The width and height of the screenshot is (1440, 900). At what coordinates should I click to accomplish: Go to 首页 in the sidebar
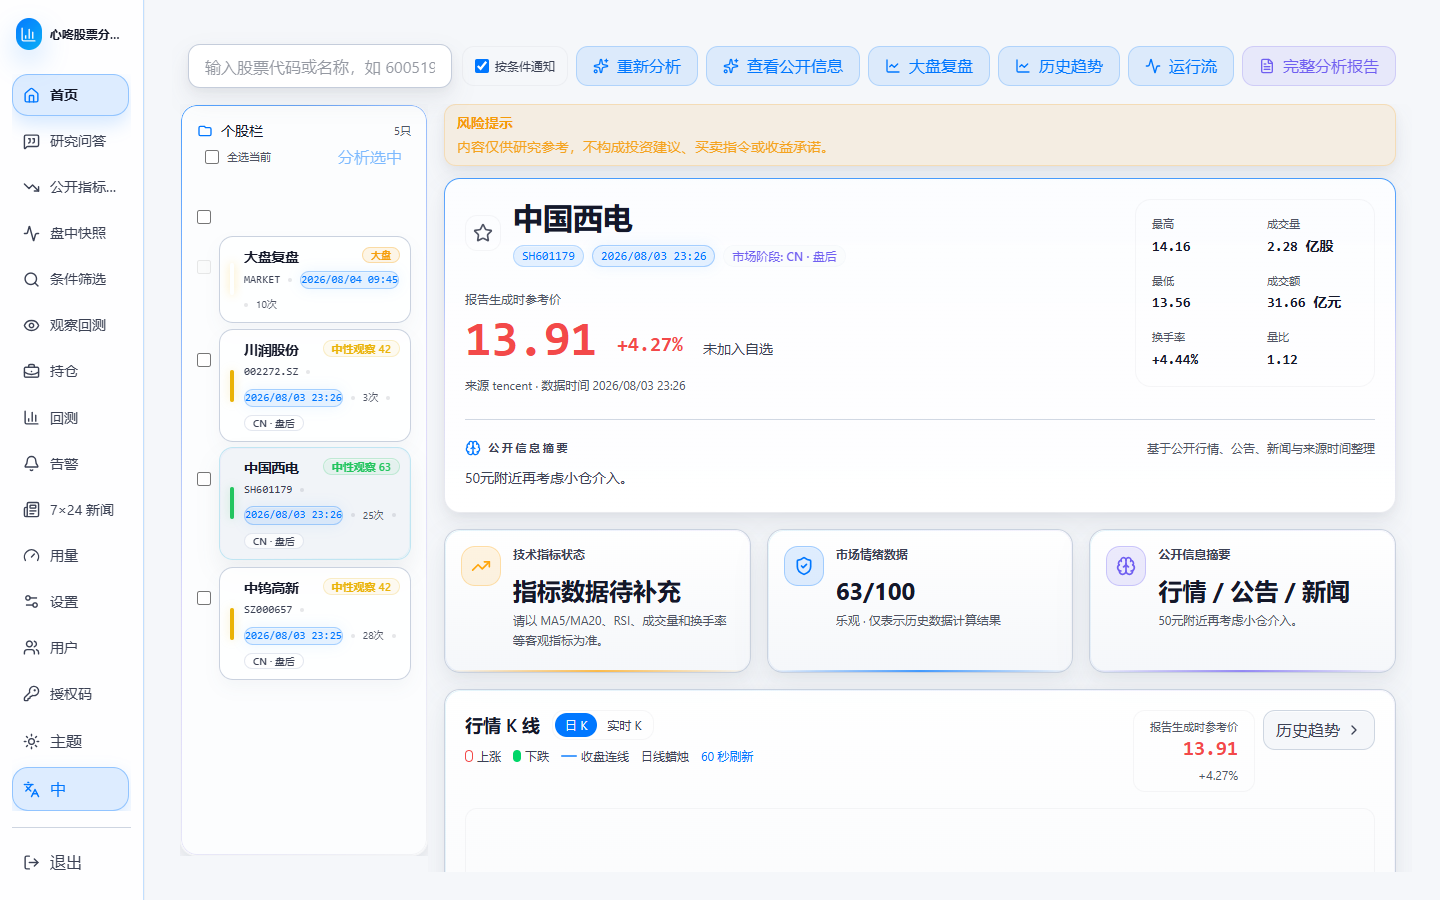tap(70, 95)
